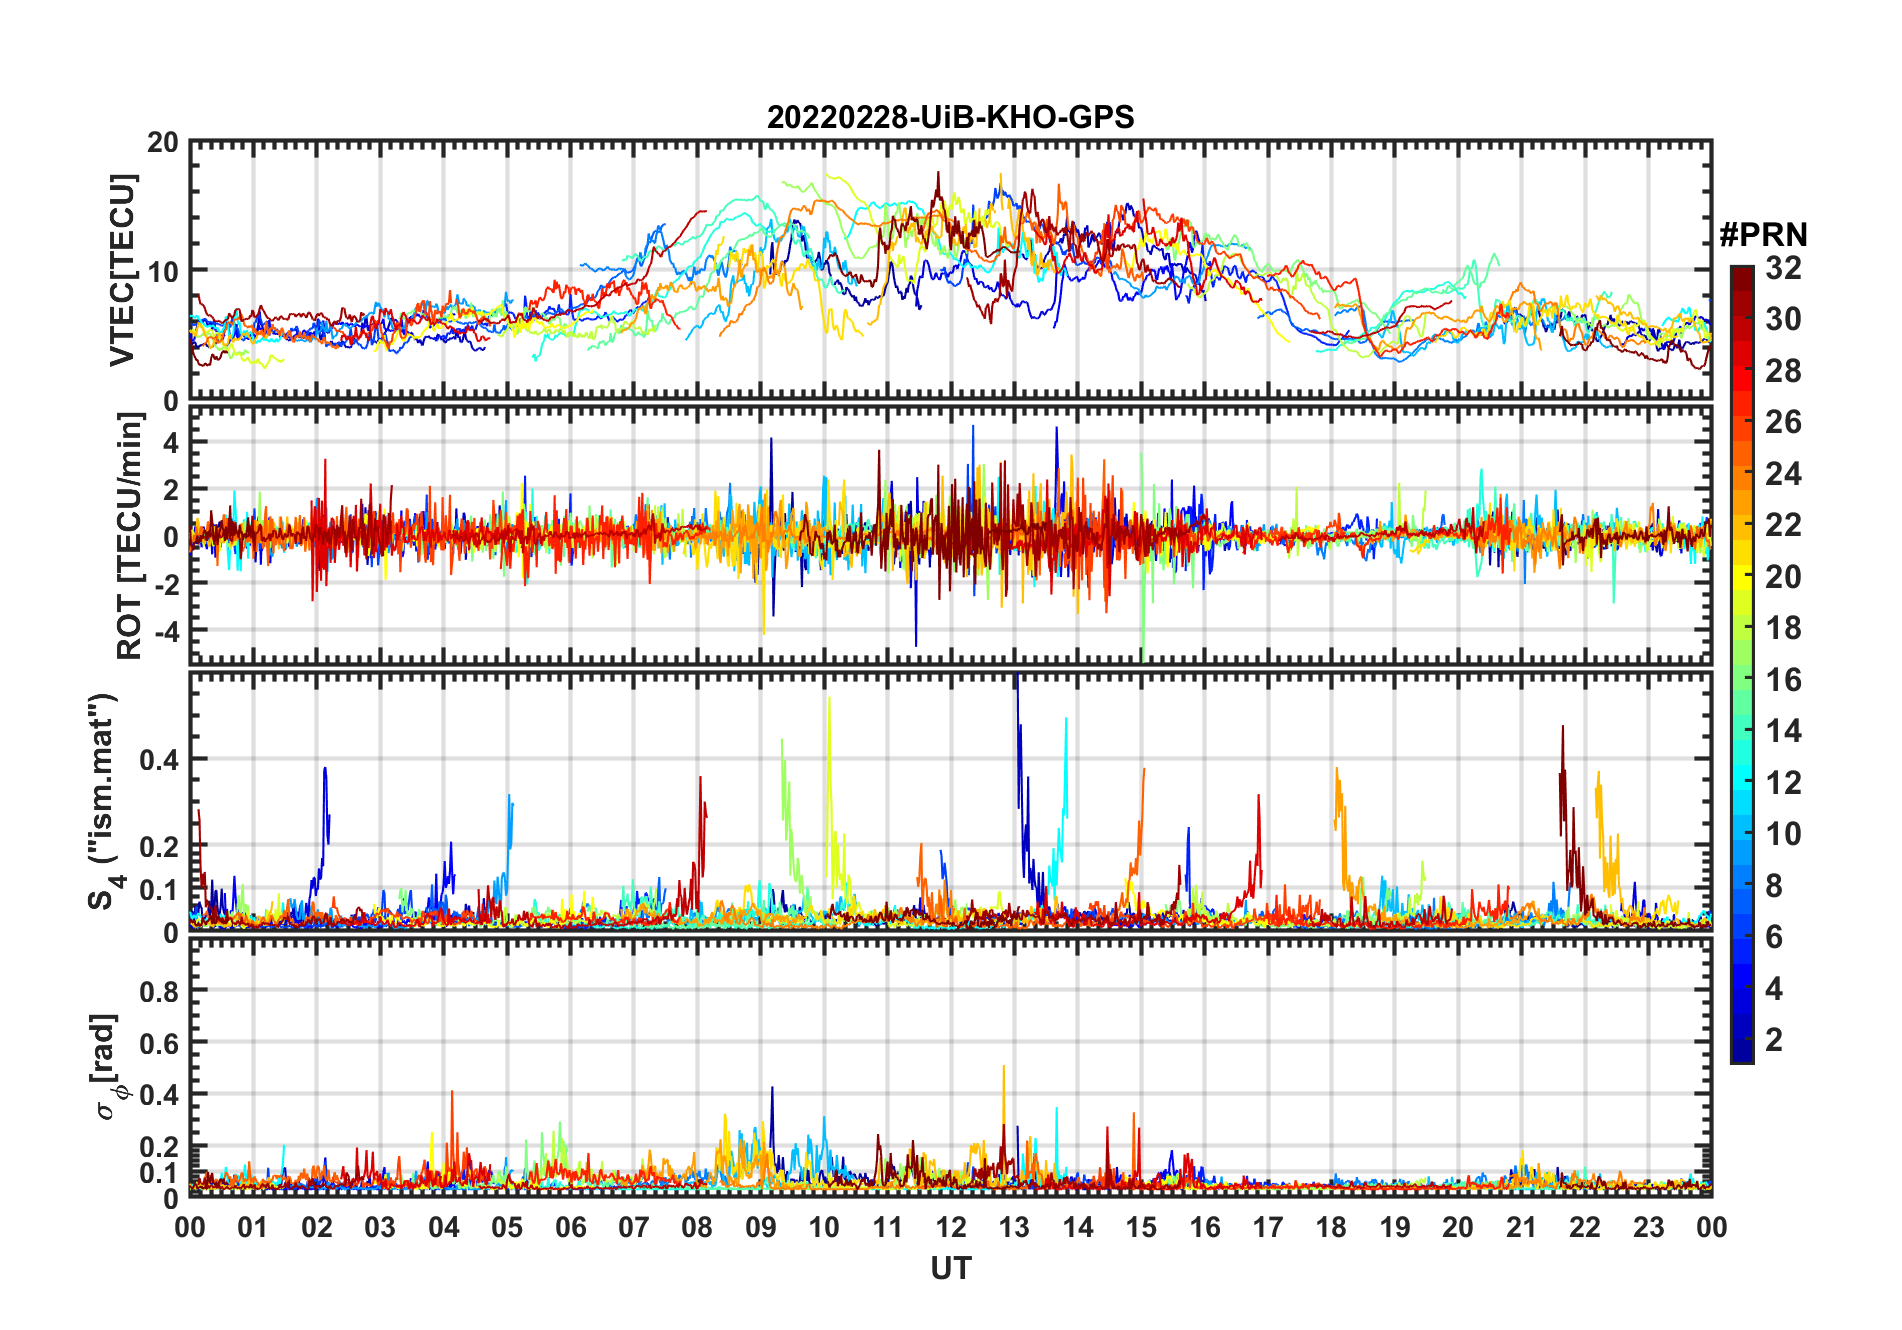The image size is (1902, 1330).
Task: Click the ROT [TECU/min] y-axis label
Action: click(129, 536)
